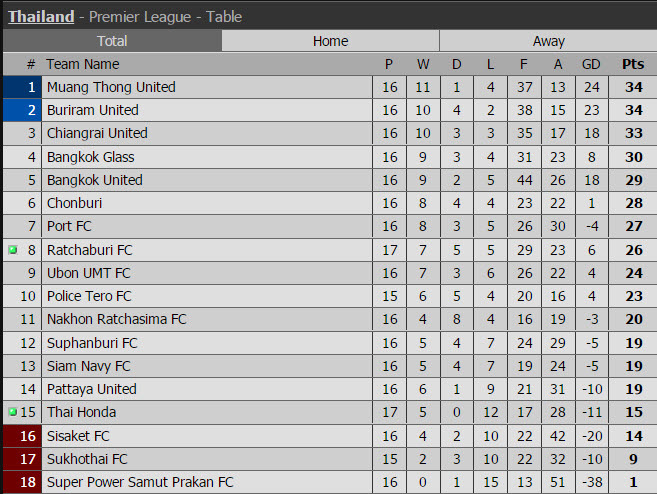This screenshot has height=494, width=657.
Task: Click Nakhon Ratchasima FC team name
Action: [116, 319]
